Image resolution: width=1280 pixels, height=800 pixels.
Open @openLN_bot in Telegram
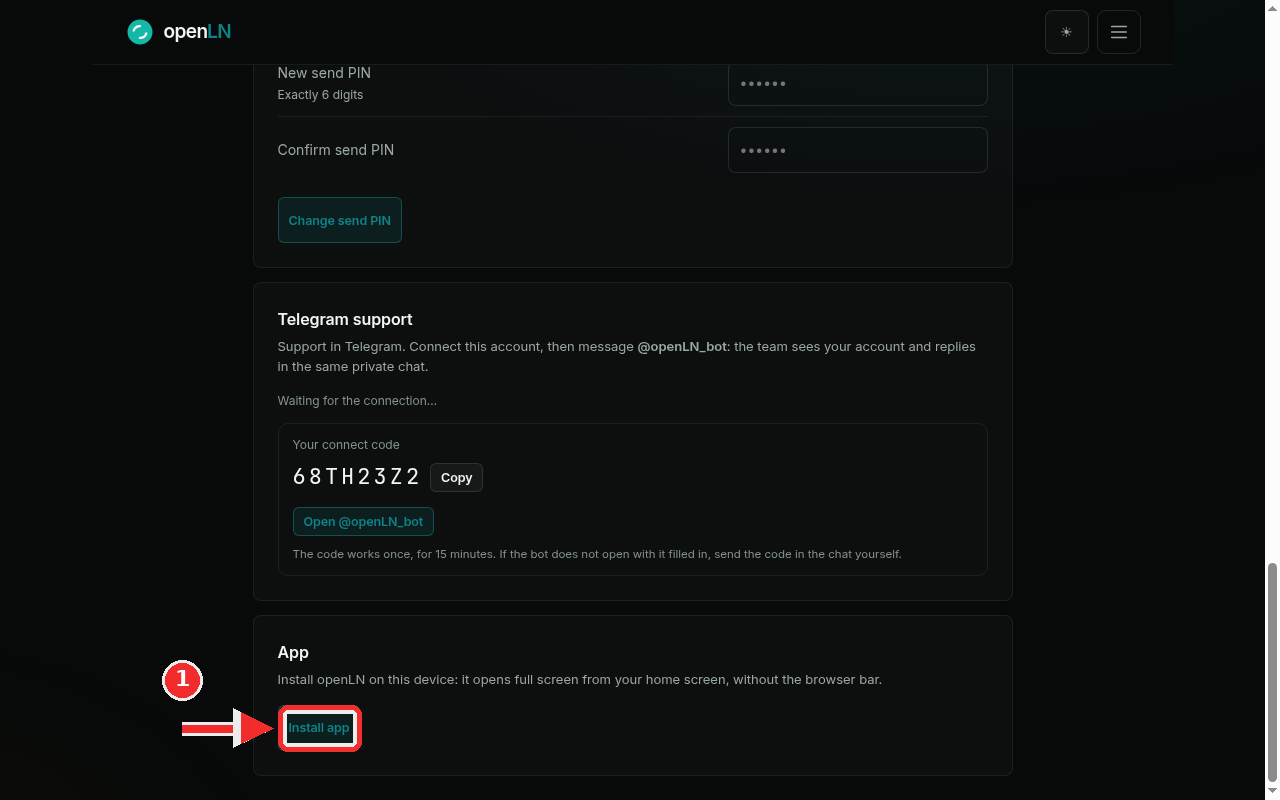point(363,522)
